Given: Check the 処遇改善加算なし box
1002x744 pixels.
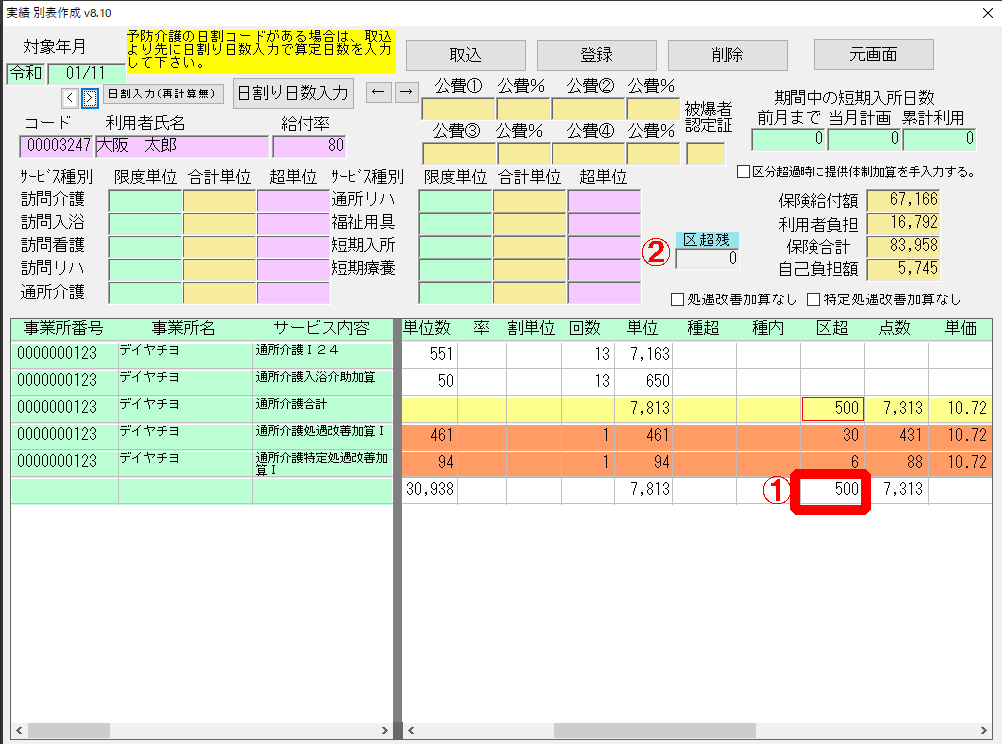Looking at the screenshot, I should pyautogui.click(x=679, y=299).
